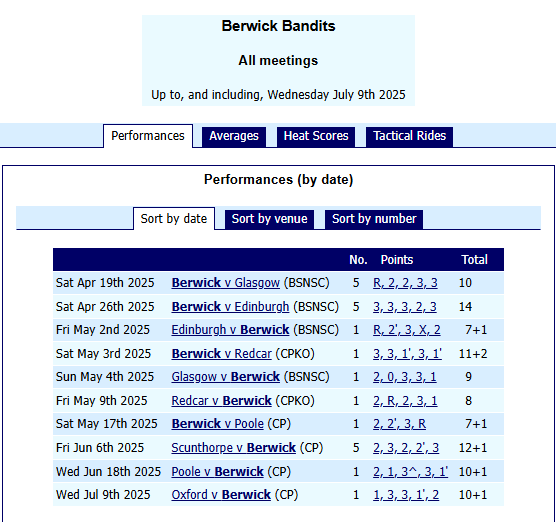The image size is (556, 522).
Task: Open the Berwick v Glasgow meeting link
Action: 226,283
